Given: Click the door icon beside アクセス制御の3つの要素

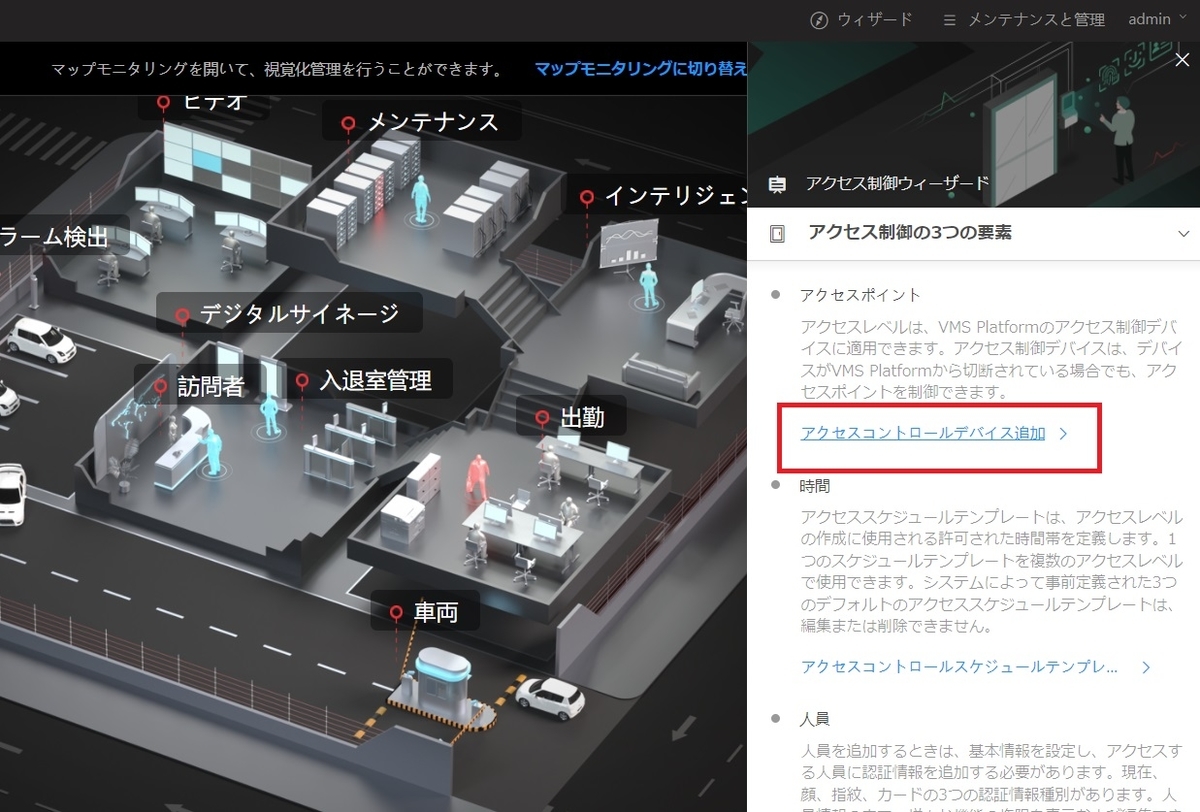Looking at the screenshot, I should (x=777, y=234).
